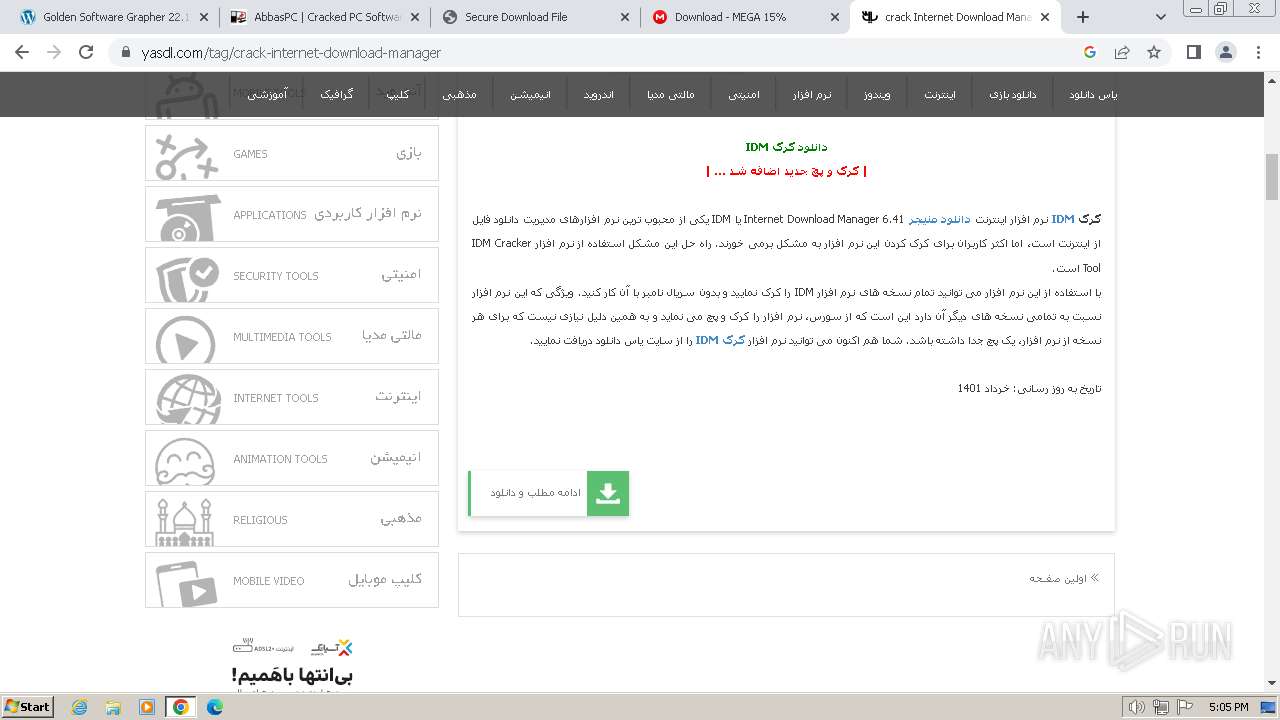Click the page vertical scrollbar thumb
The image size is (1280, 720).
(x=1271, y=177)
